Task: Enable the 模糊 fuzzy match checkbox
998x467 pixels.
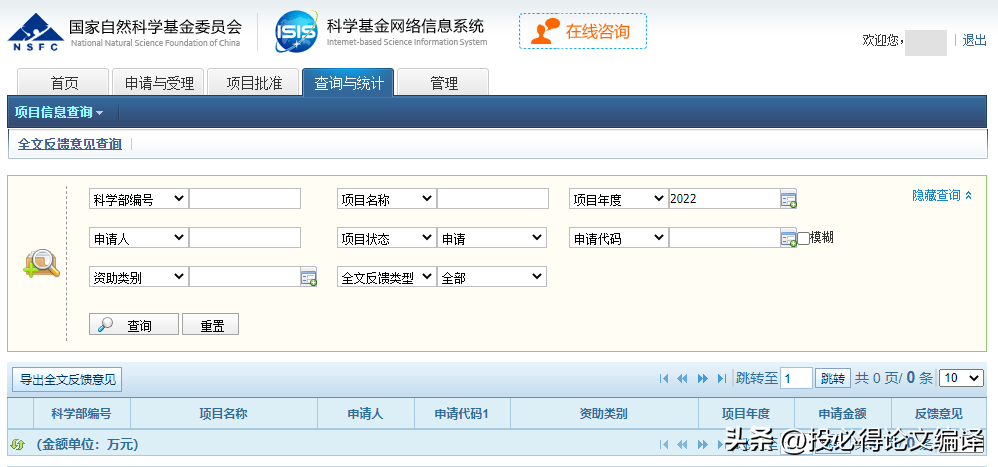Action: [804, 239]
